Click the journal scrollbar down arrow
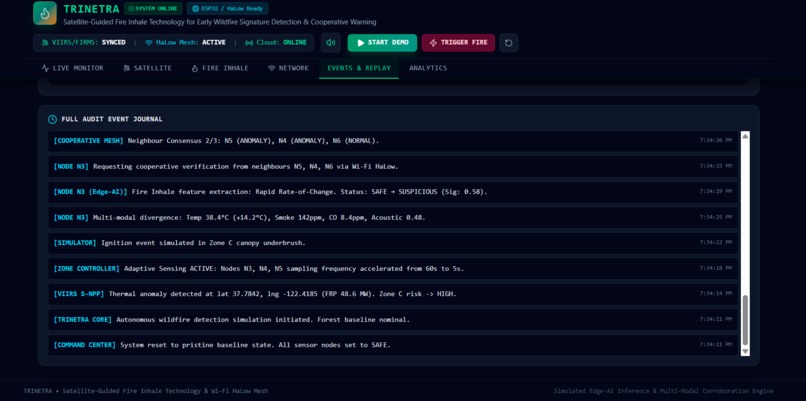 pyautogui.click(x=745, y=351)
